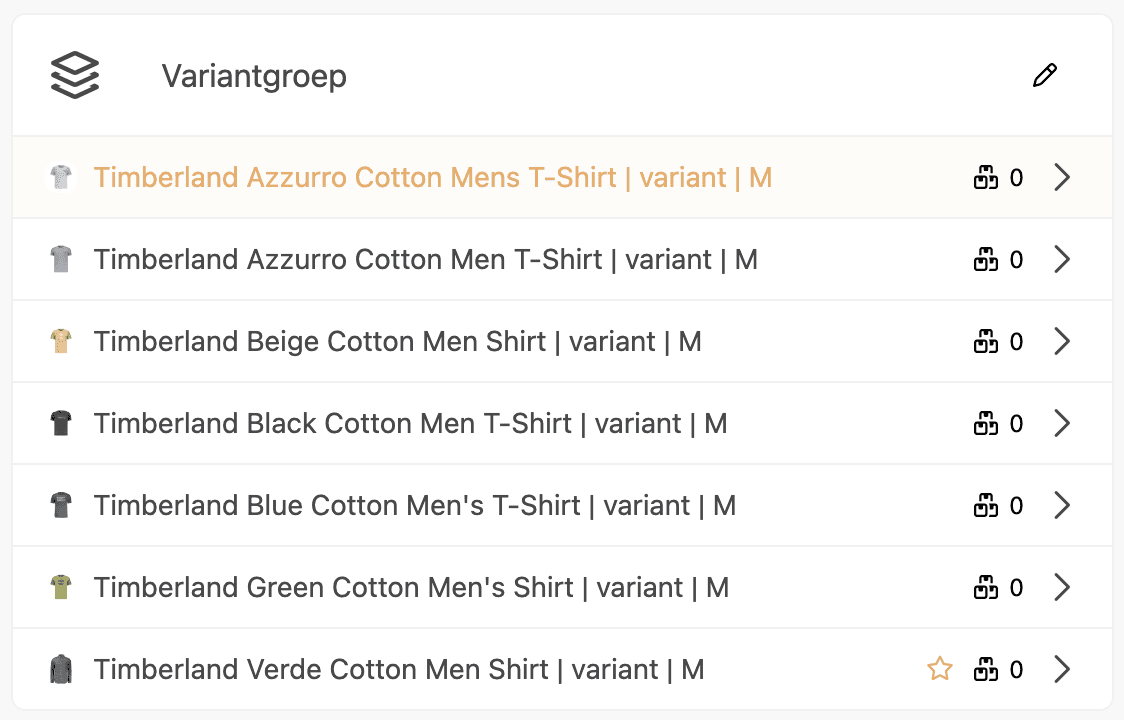The width and height of the screenshot is (1124, 720).
Task: Select Timberland Blue Cotton Men's T-Shirt variant
Action: point(414,506)
